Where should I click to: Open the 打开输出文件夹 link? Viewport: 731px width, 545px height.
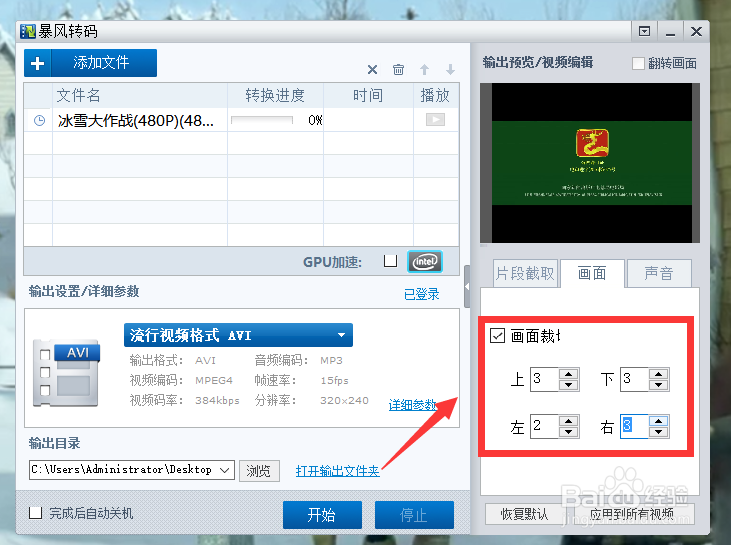[x=338, y=471]
